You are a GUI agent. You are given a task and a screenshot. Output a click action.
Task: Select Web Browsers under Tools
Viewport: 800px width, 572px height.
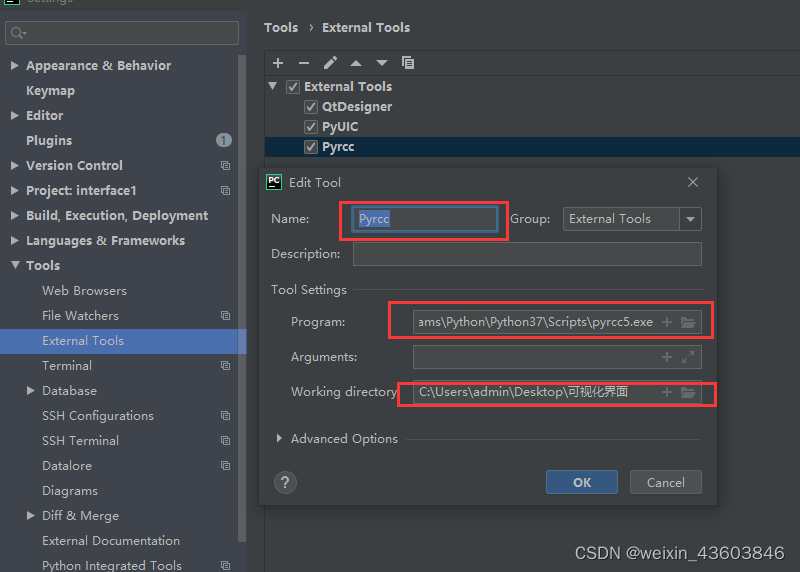coord(84,291)
